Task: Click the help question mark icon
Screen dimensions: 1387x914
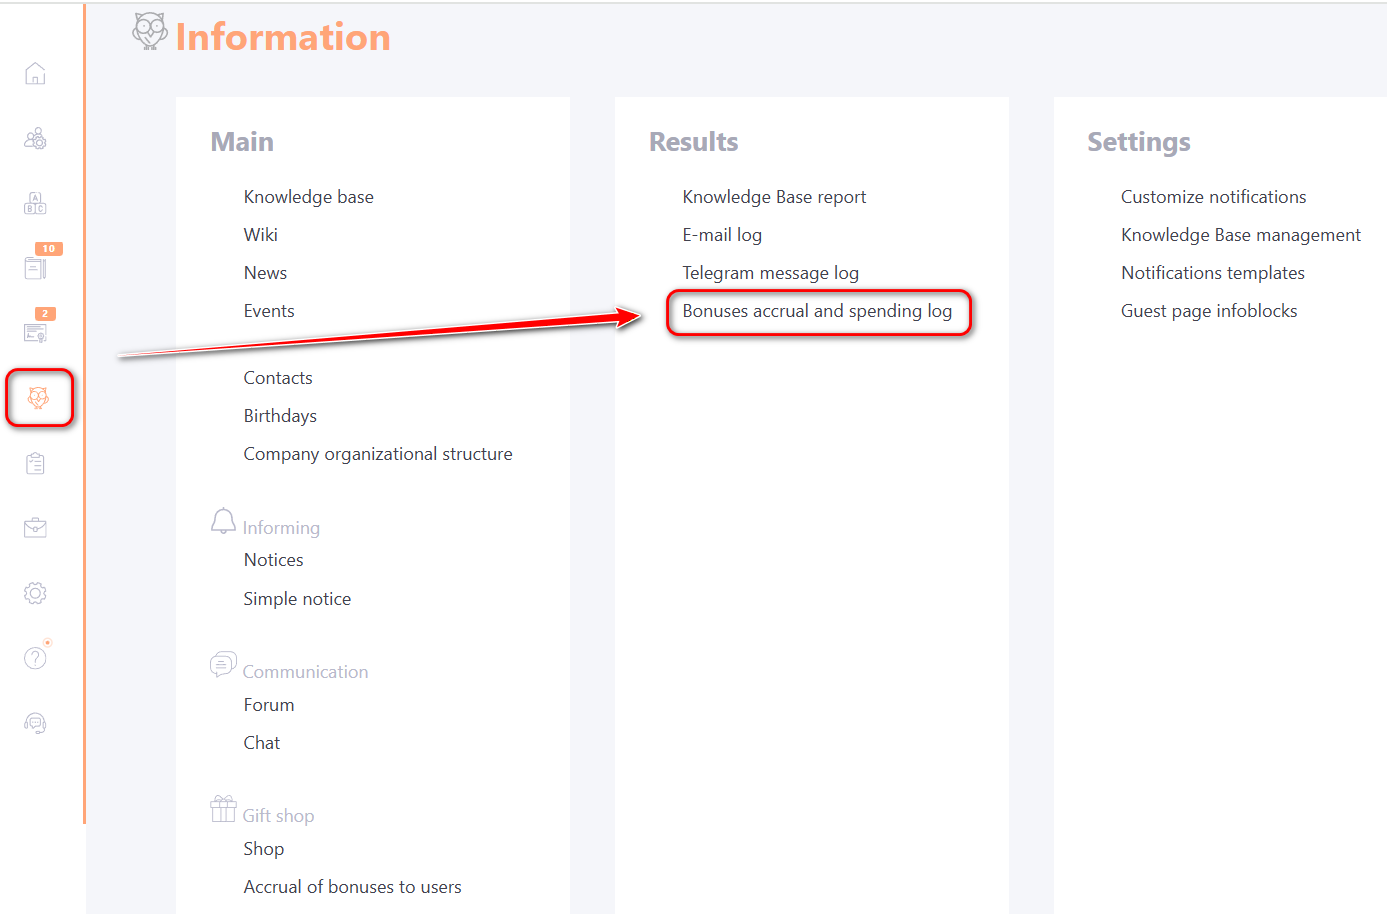Action: [x=35, y=658]
